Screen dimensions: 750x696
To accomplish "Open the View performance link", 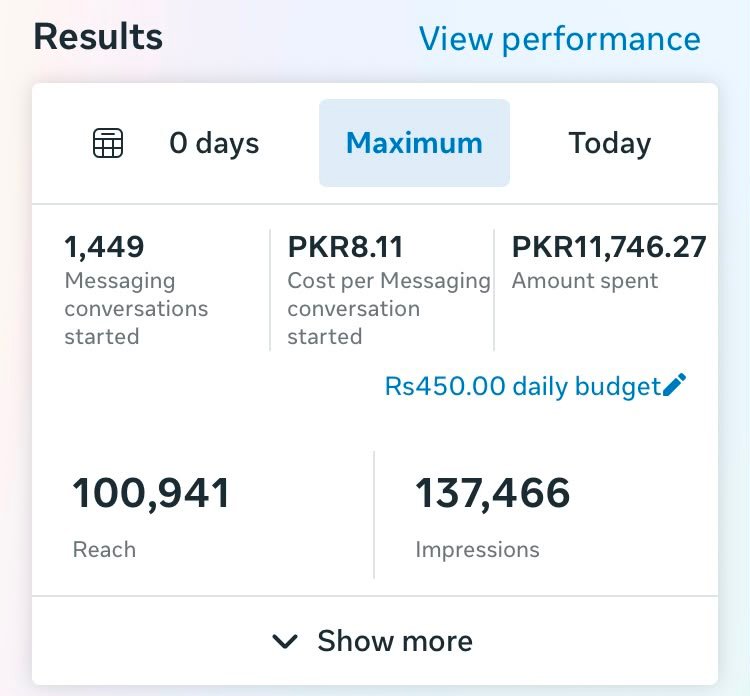I will point(560,38).
